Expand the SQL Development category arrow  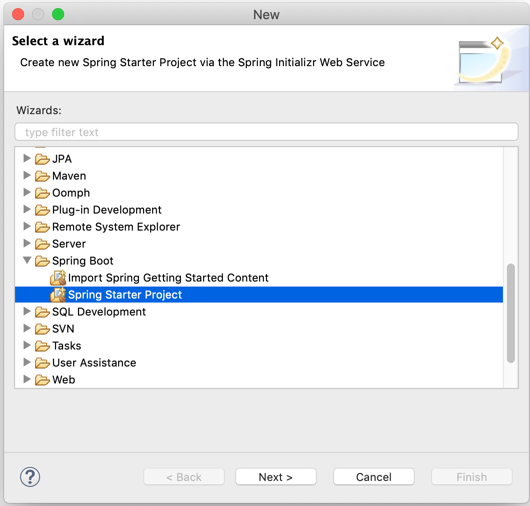27,311
